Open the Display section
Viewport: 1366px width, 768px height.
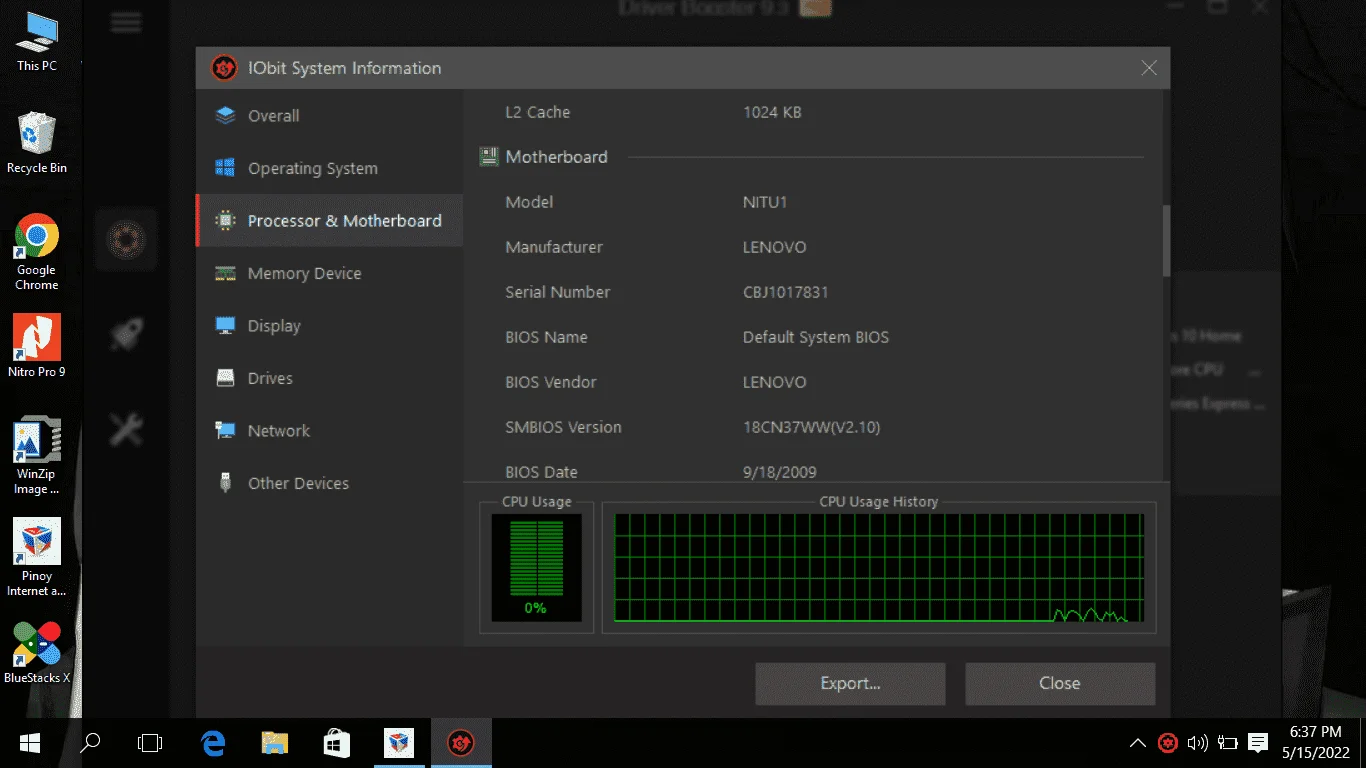[329, 326]
